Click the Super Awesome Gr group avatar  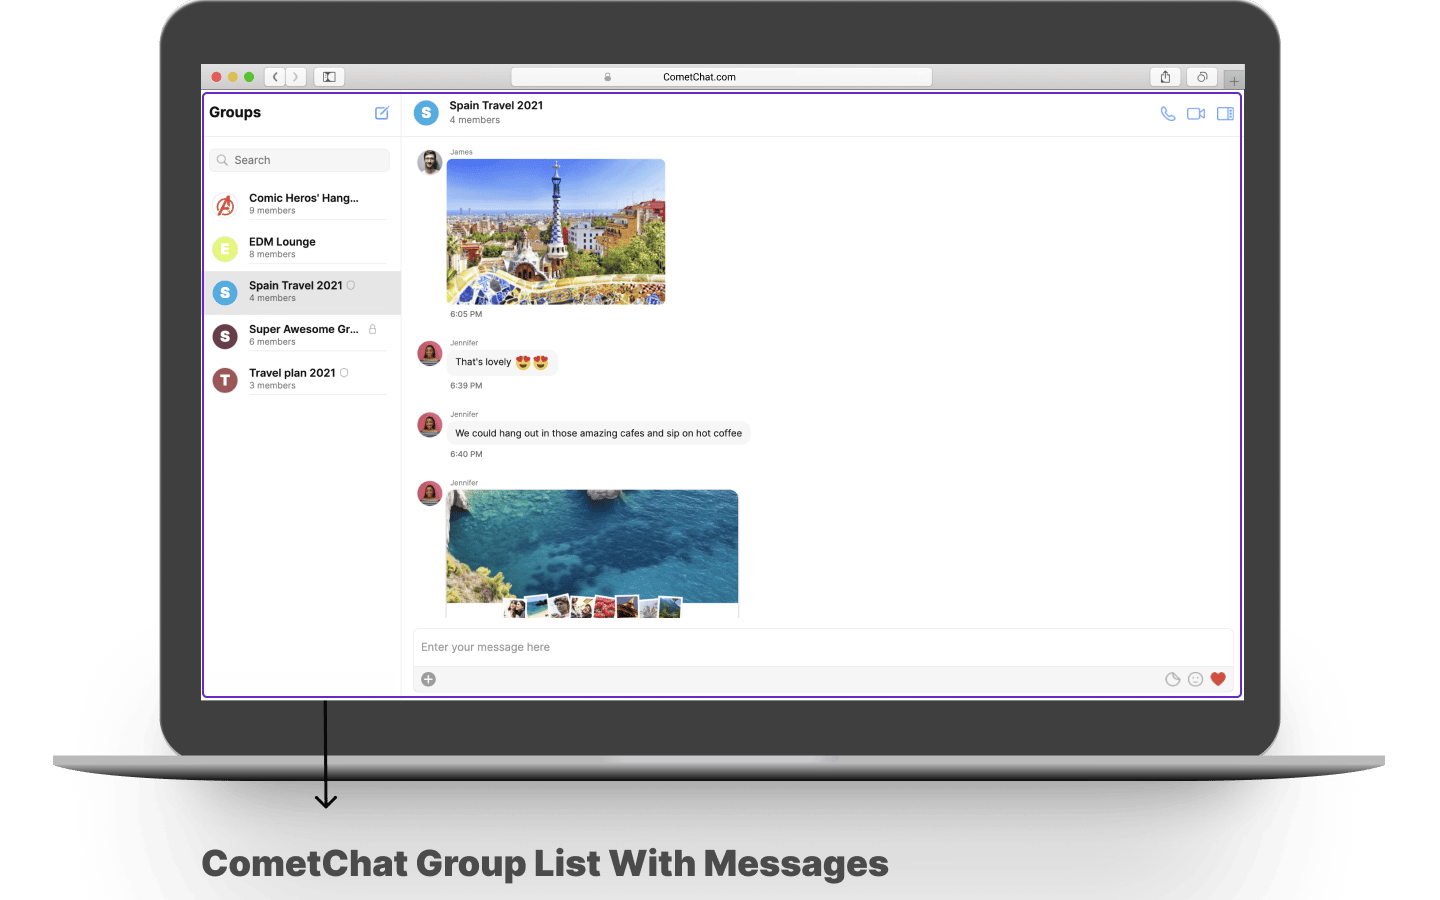pos(226,336)
